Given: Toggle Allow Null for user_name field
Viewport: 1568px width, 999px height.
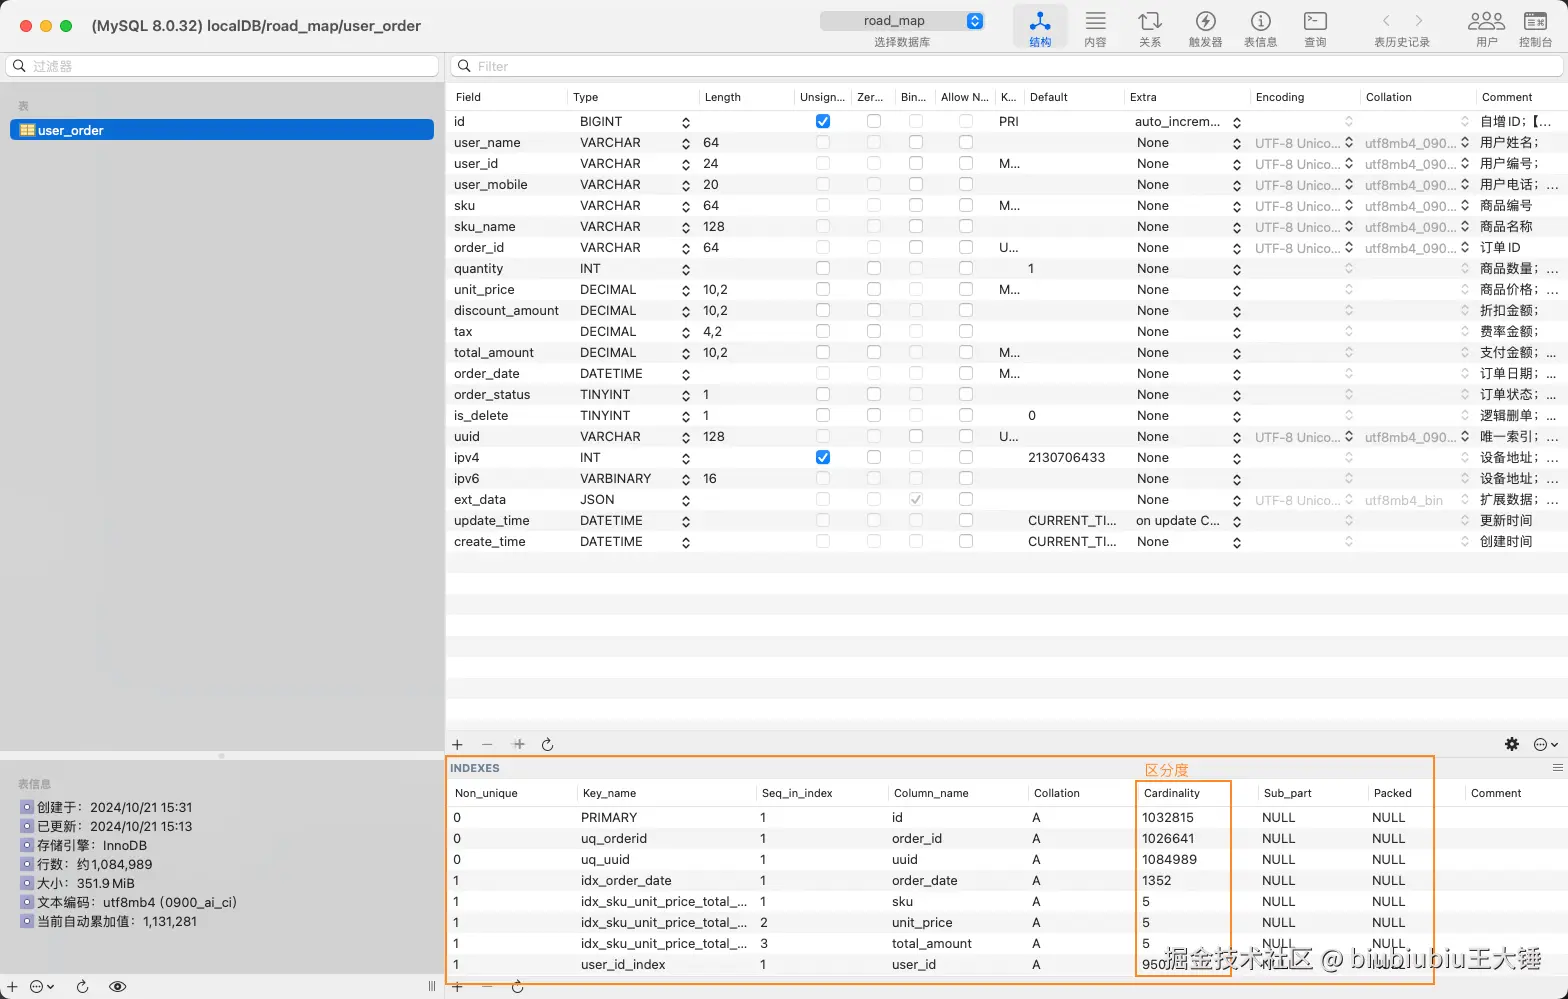Looking at the screenshot, I should (x=966, y=142).
